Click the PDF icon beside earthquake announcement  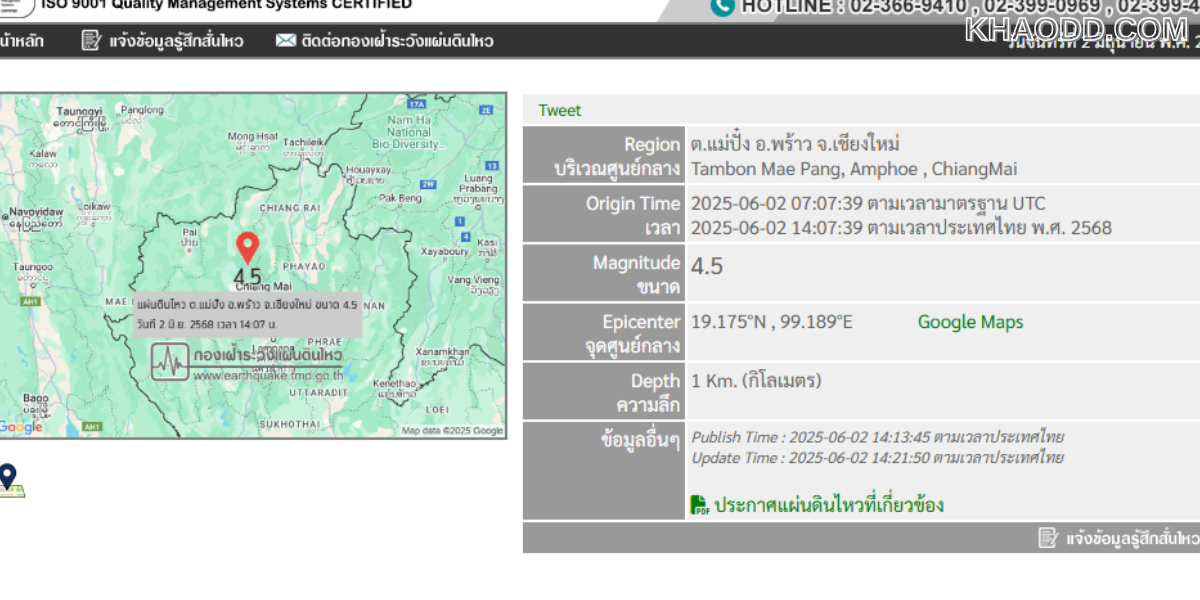(700, 505)
